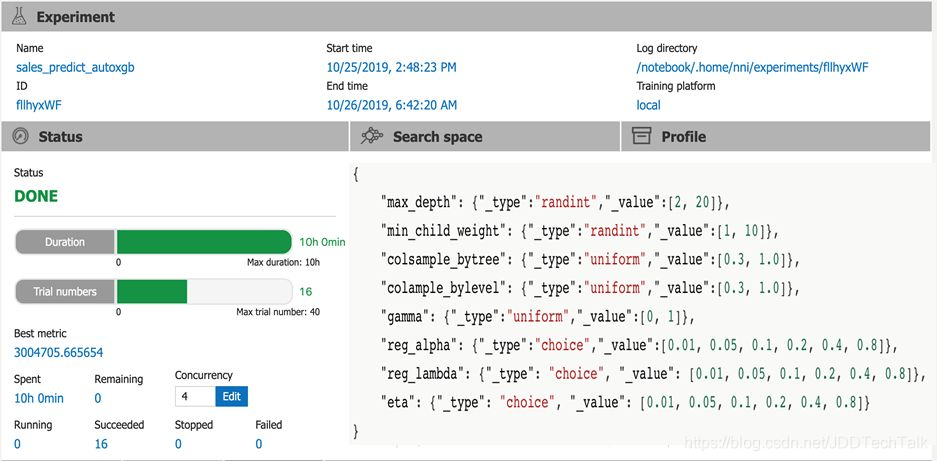
Task: Click the "min_child_weight" JSON line
Action: pyautogui.click(x=579, y=231)
